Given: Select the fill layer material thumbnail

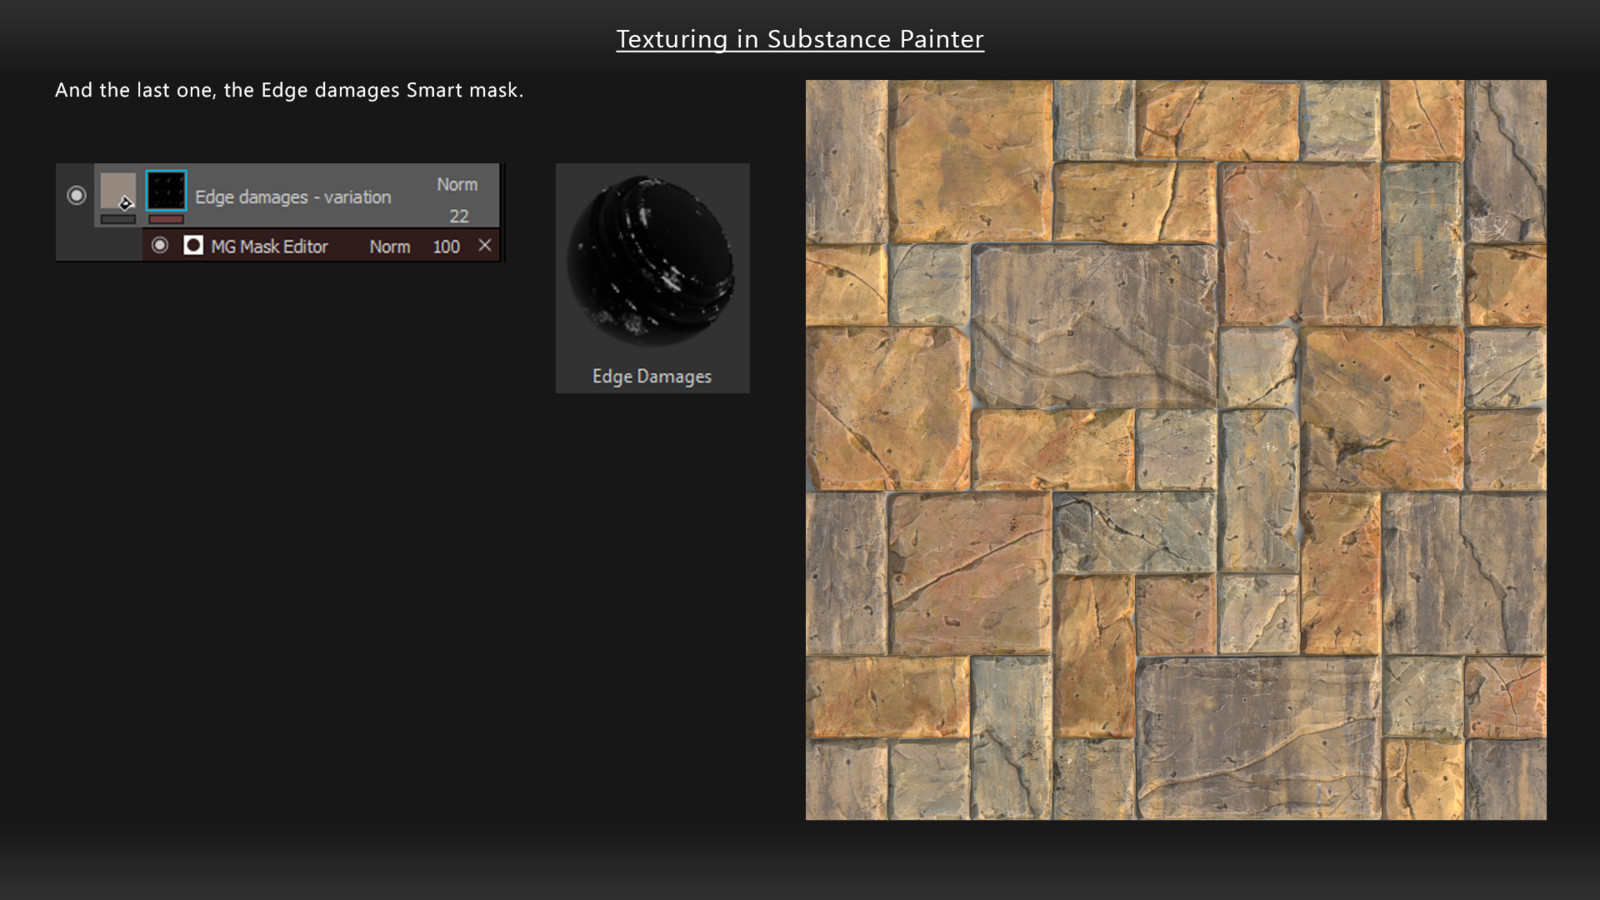Looking at the screenshot, I should point(118,191).
